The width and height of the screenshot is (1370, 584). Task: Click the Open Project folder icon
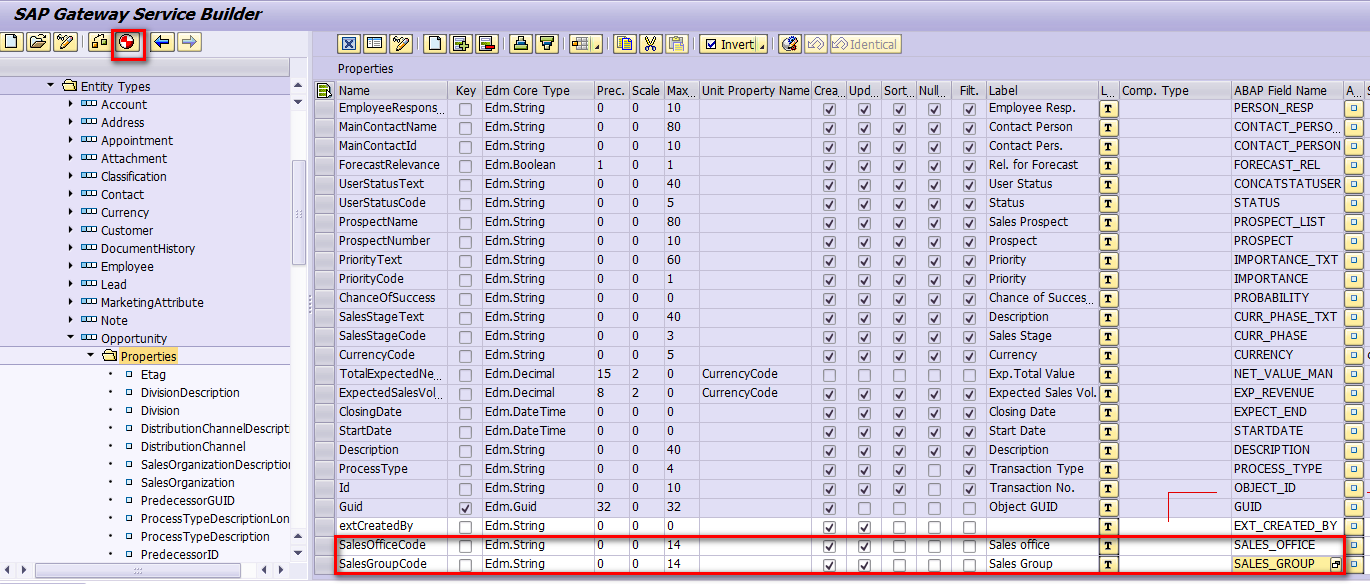[x=38, y=42]
